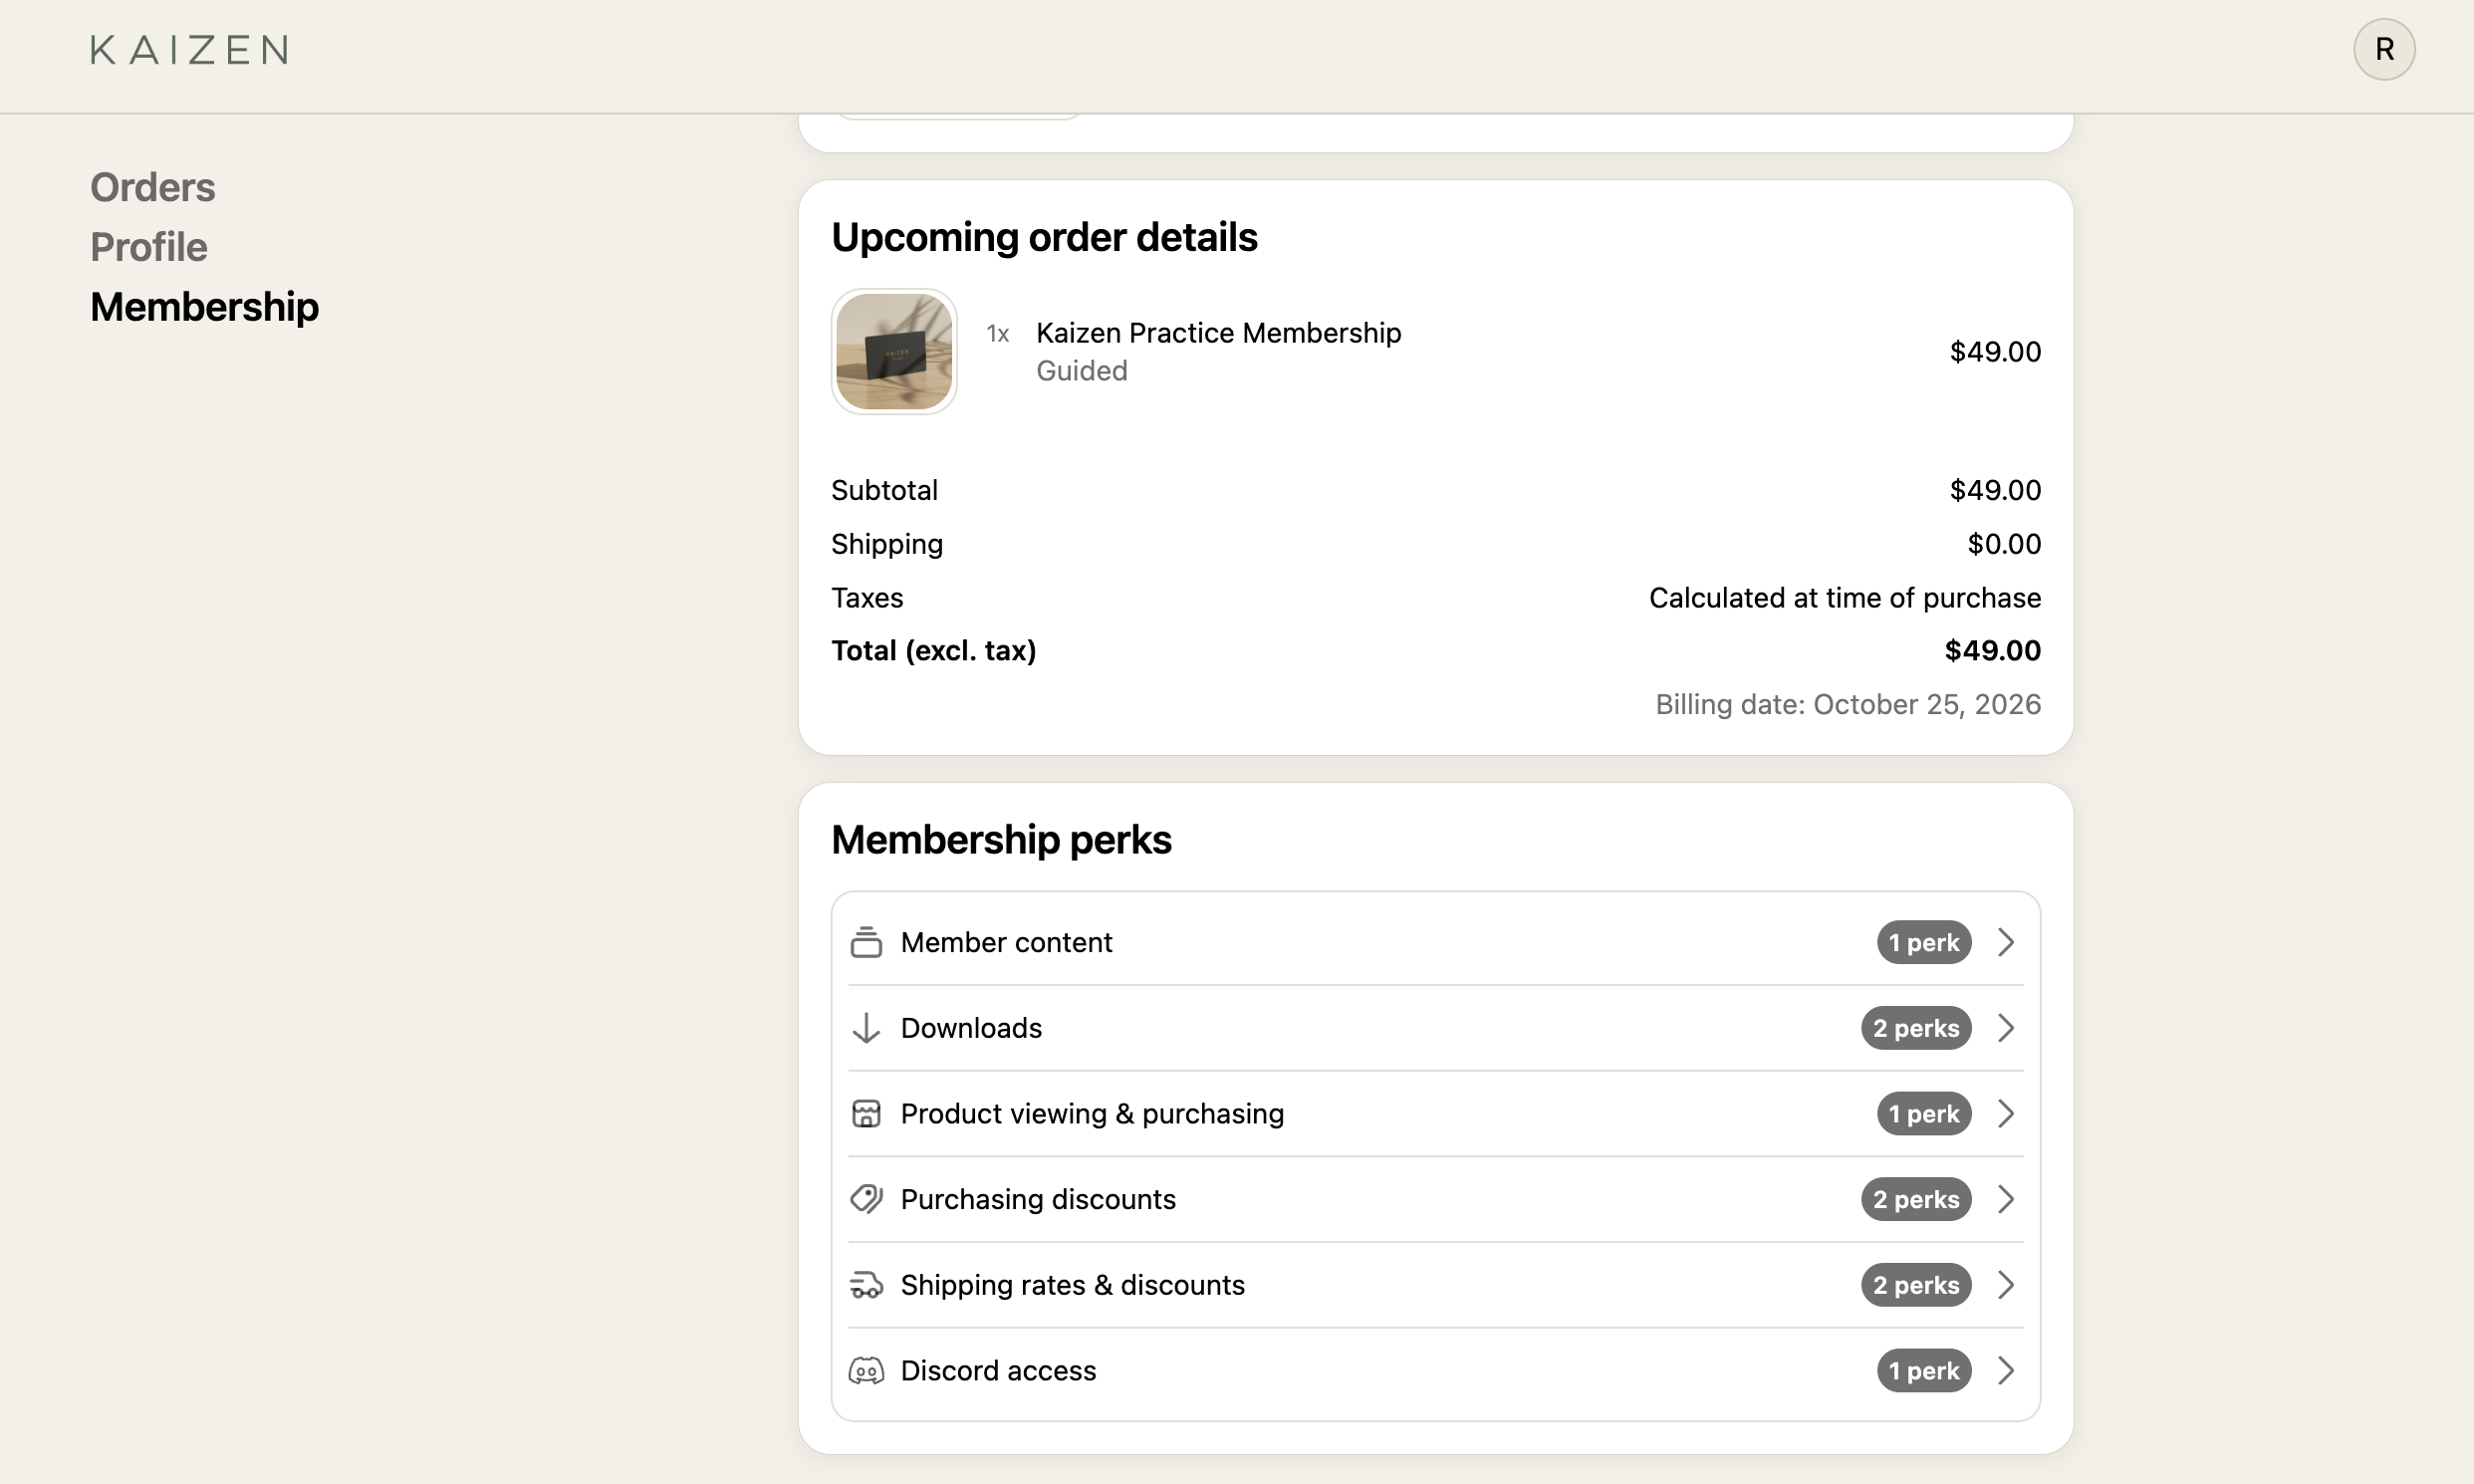This screenshot has height=1484, width=2474.
Task: Click Discord access 1 perk badge
Action: pyautogui.click(x=1924, y=1371)
